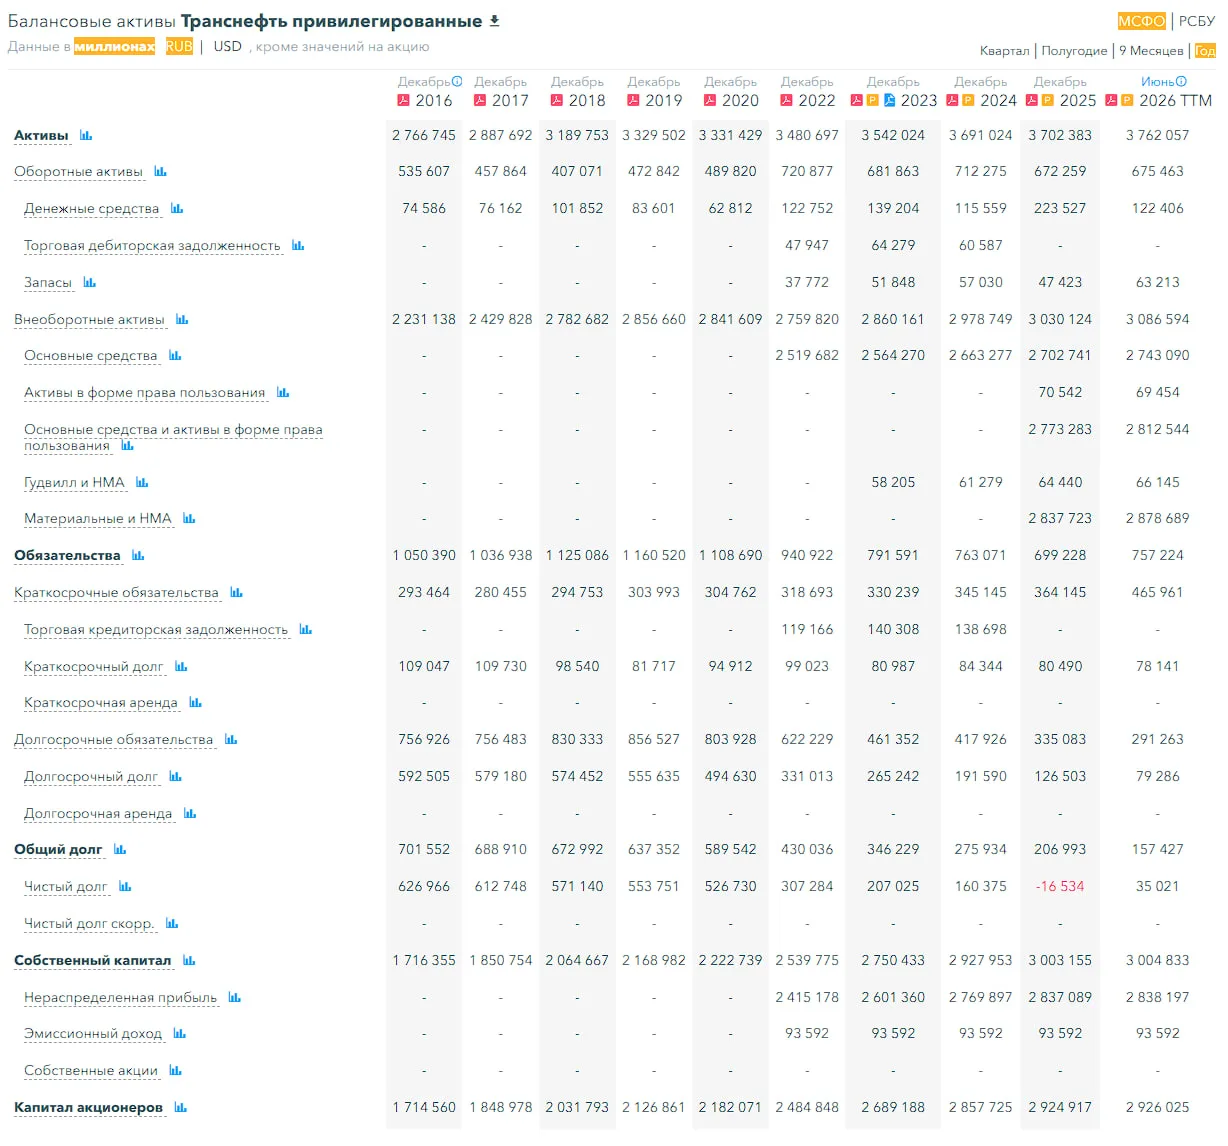Show the Краткосрочный долг chart icon
This screenshot has height=1146, width=1228.
pos(181,666)
